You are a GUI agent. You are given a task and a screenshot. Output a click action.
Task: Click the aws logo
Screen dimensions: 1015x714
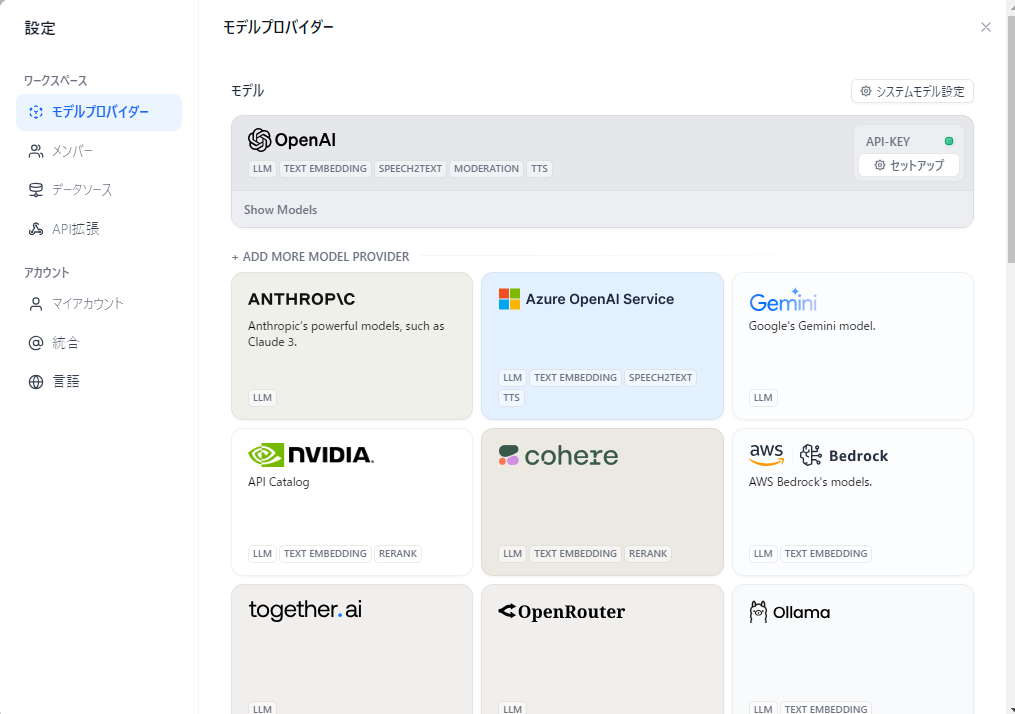tap(766, 454)
